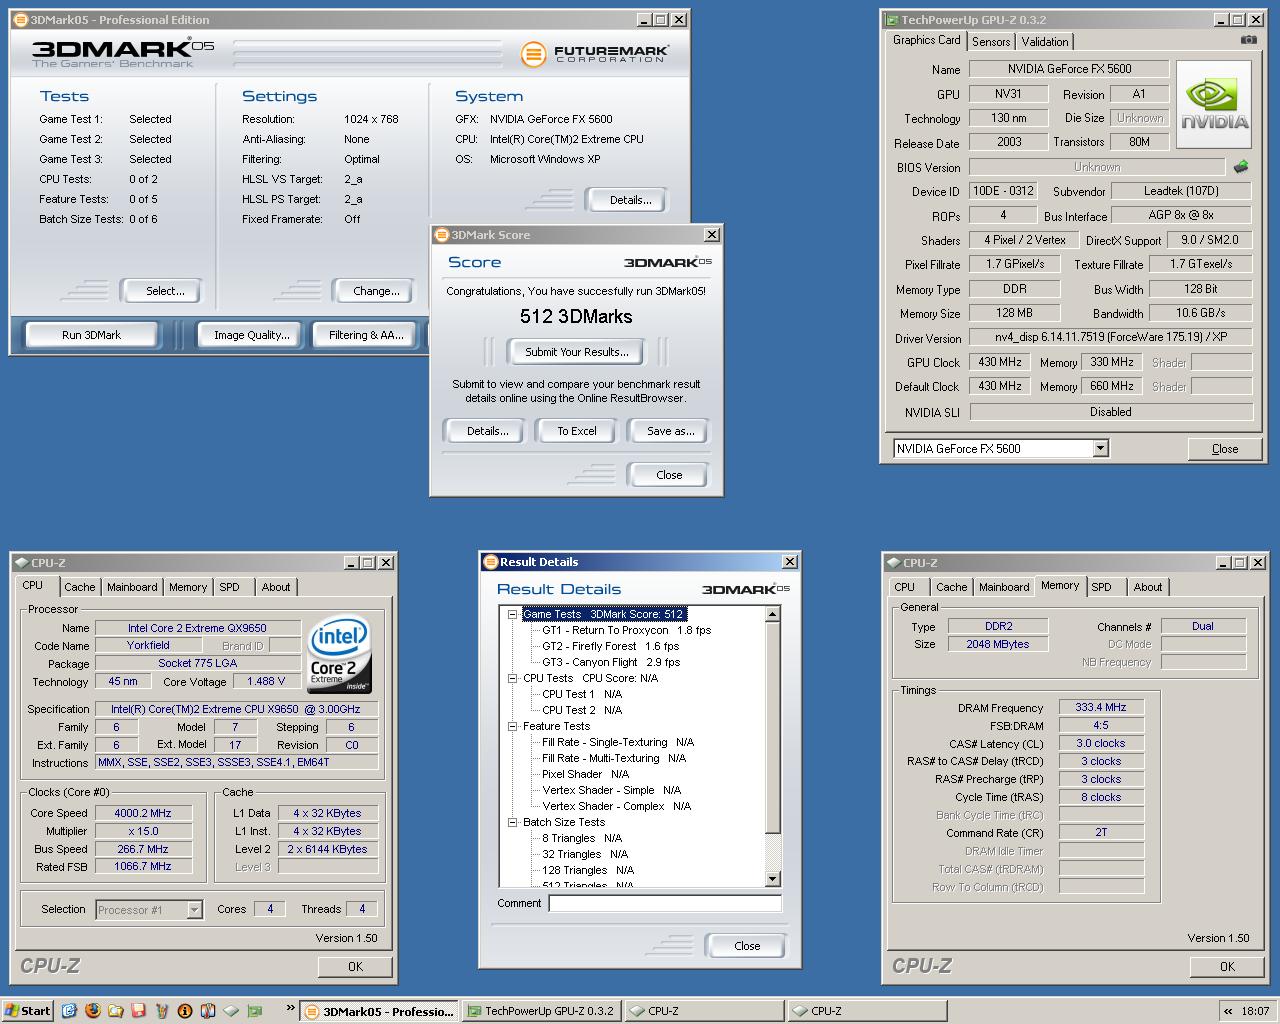Click the Futuremark Corporation logo
The image size is (1280, 1024).
click(594, 54)
